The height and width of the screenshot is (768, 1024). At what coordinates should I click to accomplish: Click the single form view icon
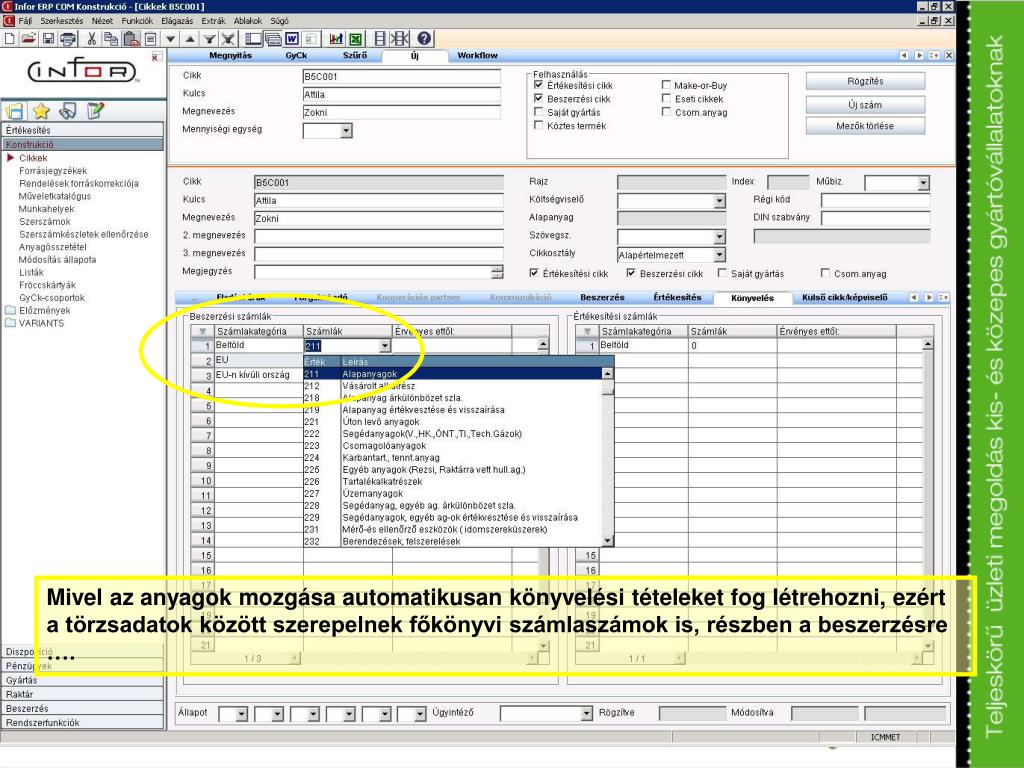coord(253,39)
